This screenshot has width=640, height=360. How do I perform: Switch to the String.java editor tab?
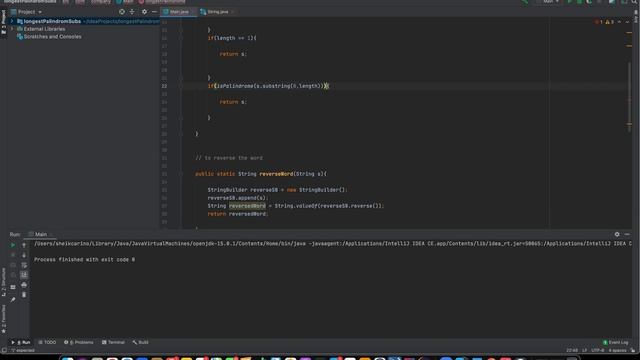click(217, 12)
